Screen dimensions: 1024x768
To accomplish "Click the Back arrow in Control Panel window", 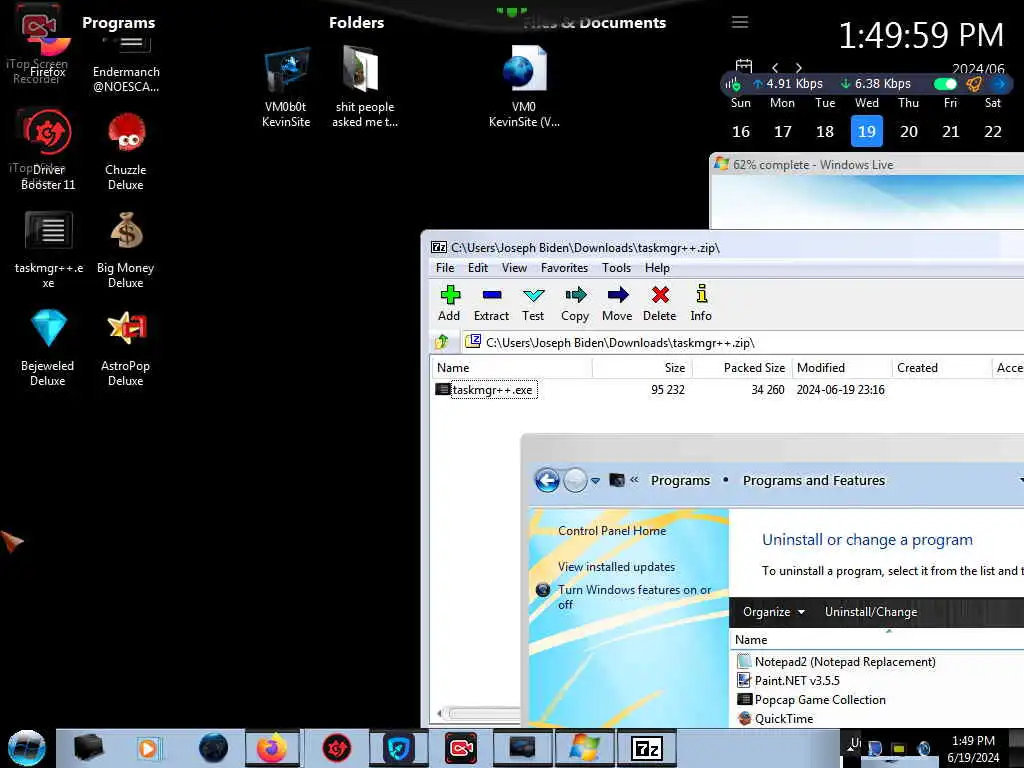I will pos(547,481).
